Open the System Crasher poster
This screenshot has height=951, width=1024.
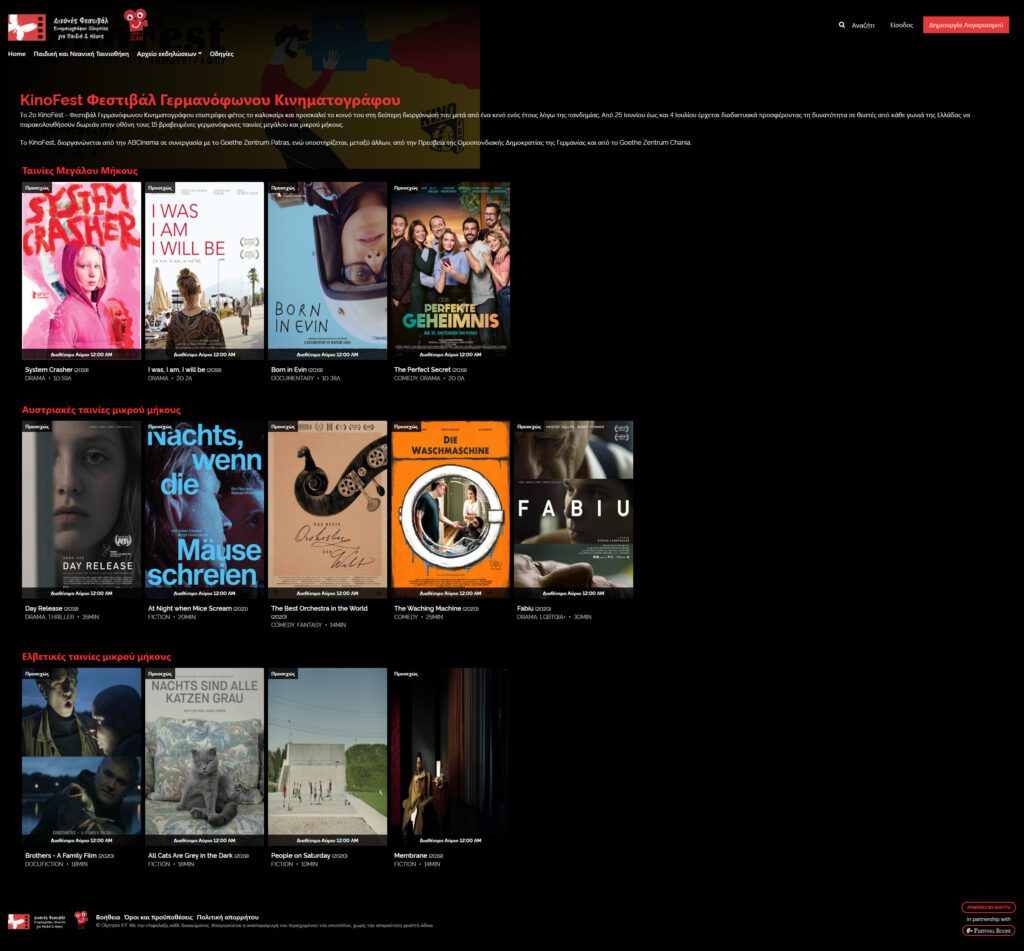82,270
